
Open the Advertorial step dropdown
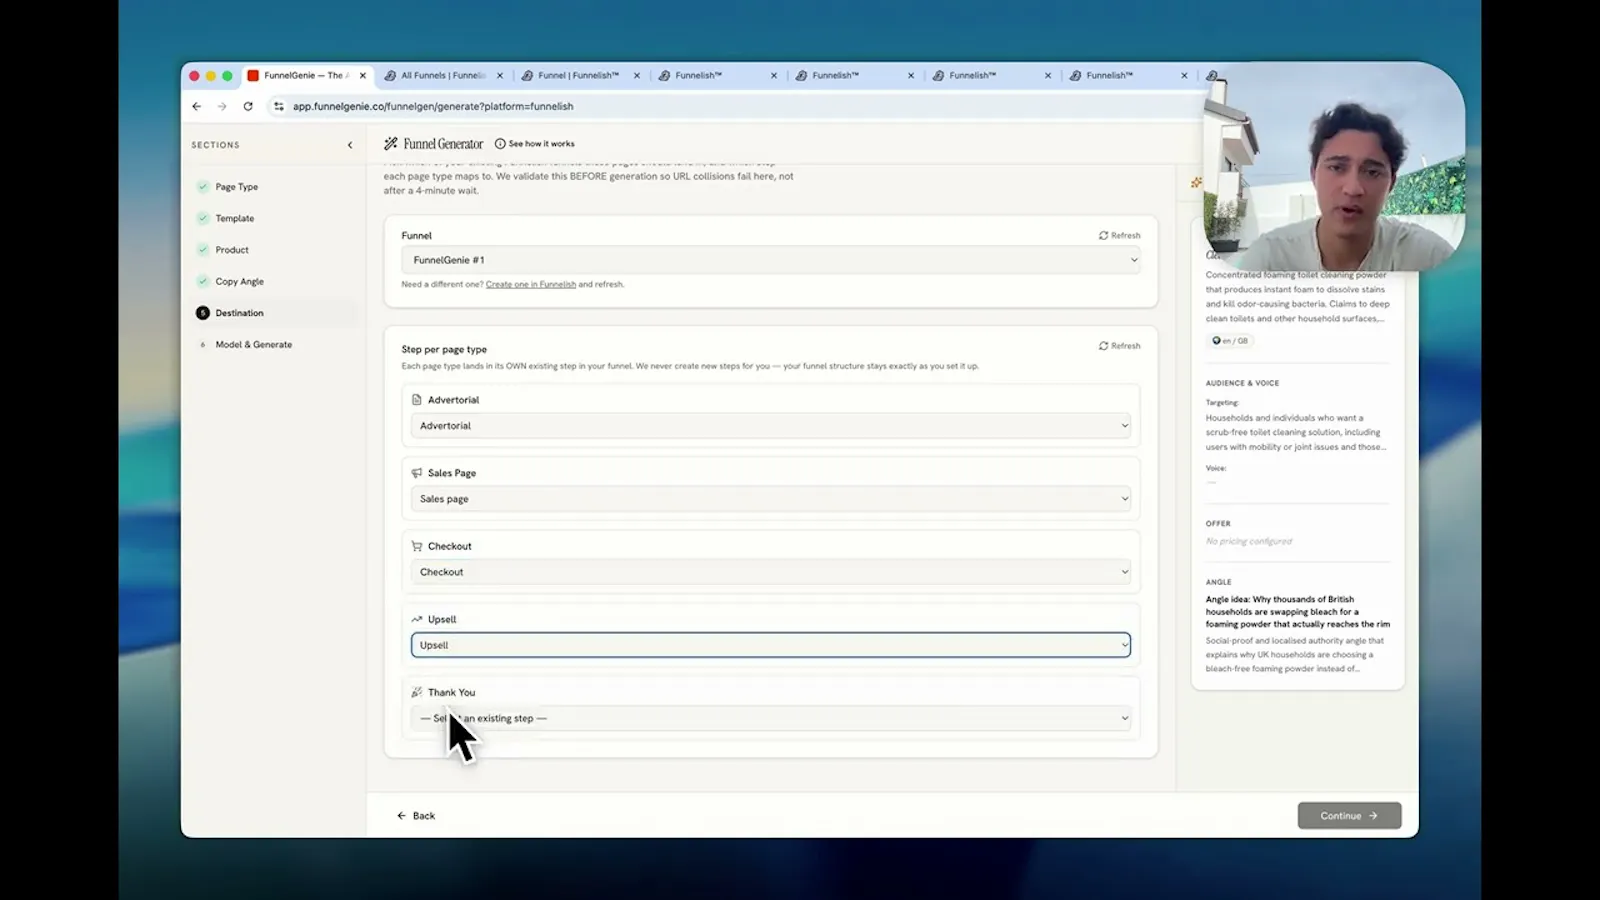click(x=771, y=426)
